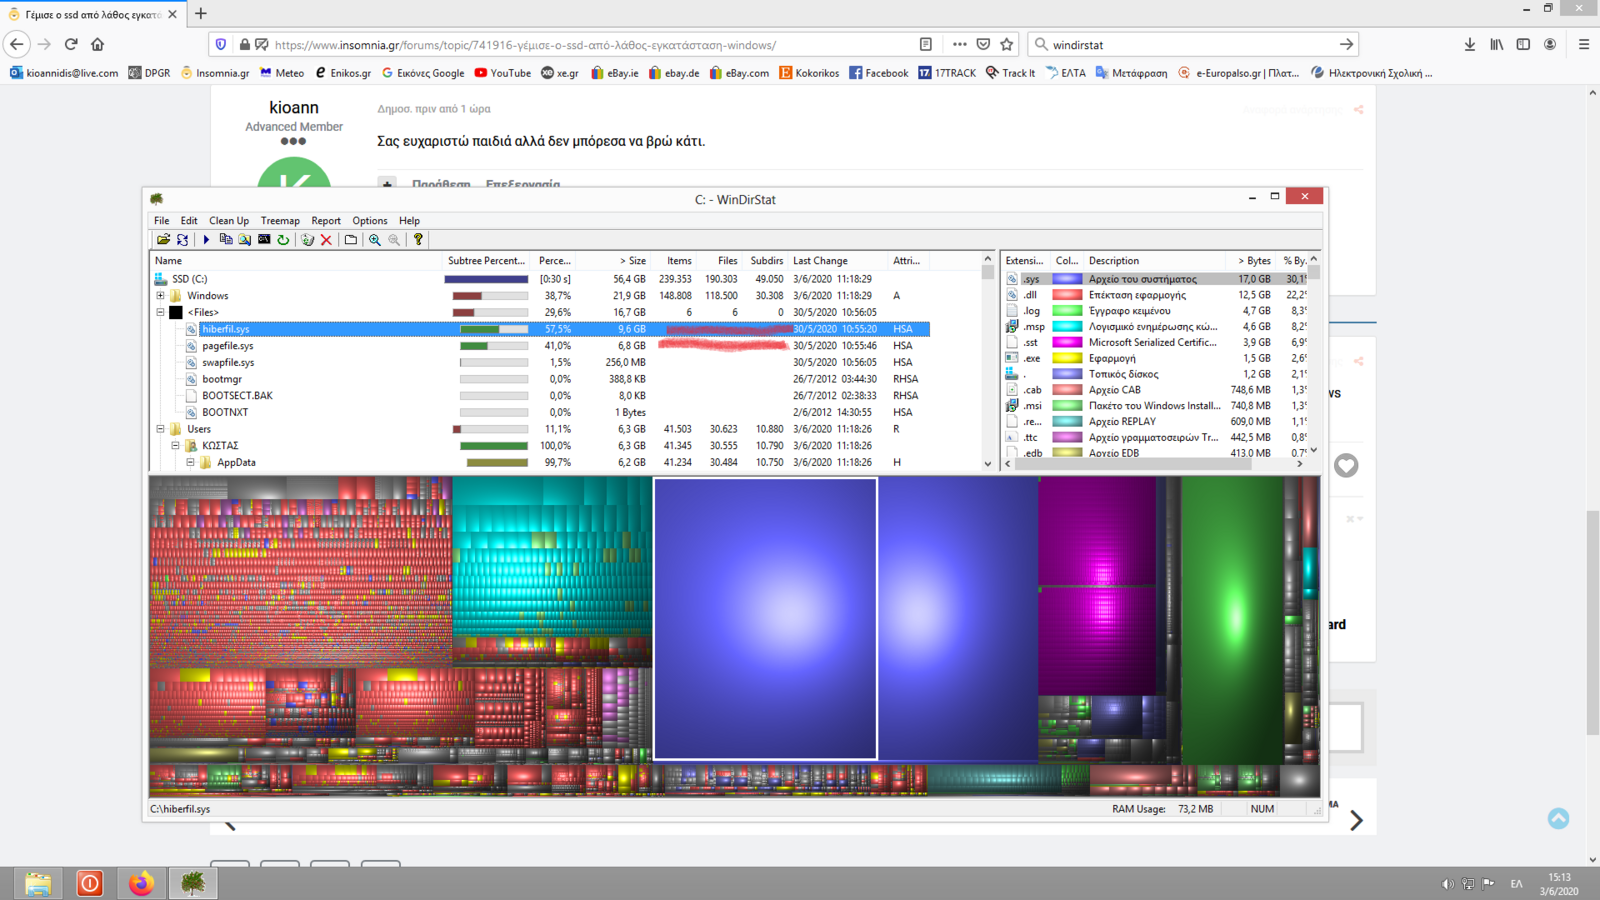This screenshot has height=900, width=1600.
Task: Select pagefile.sys in the file tree
Action: pos(227,346)
